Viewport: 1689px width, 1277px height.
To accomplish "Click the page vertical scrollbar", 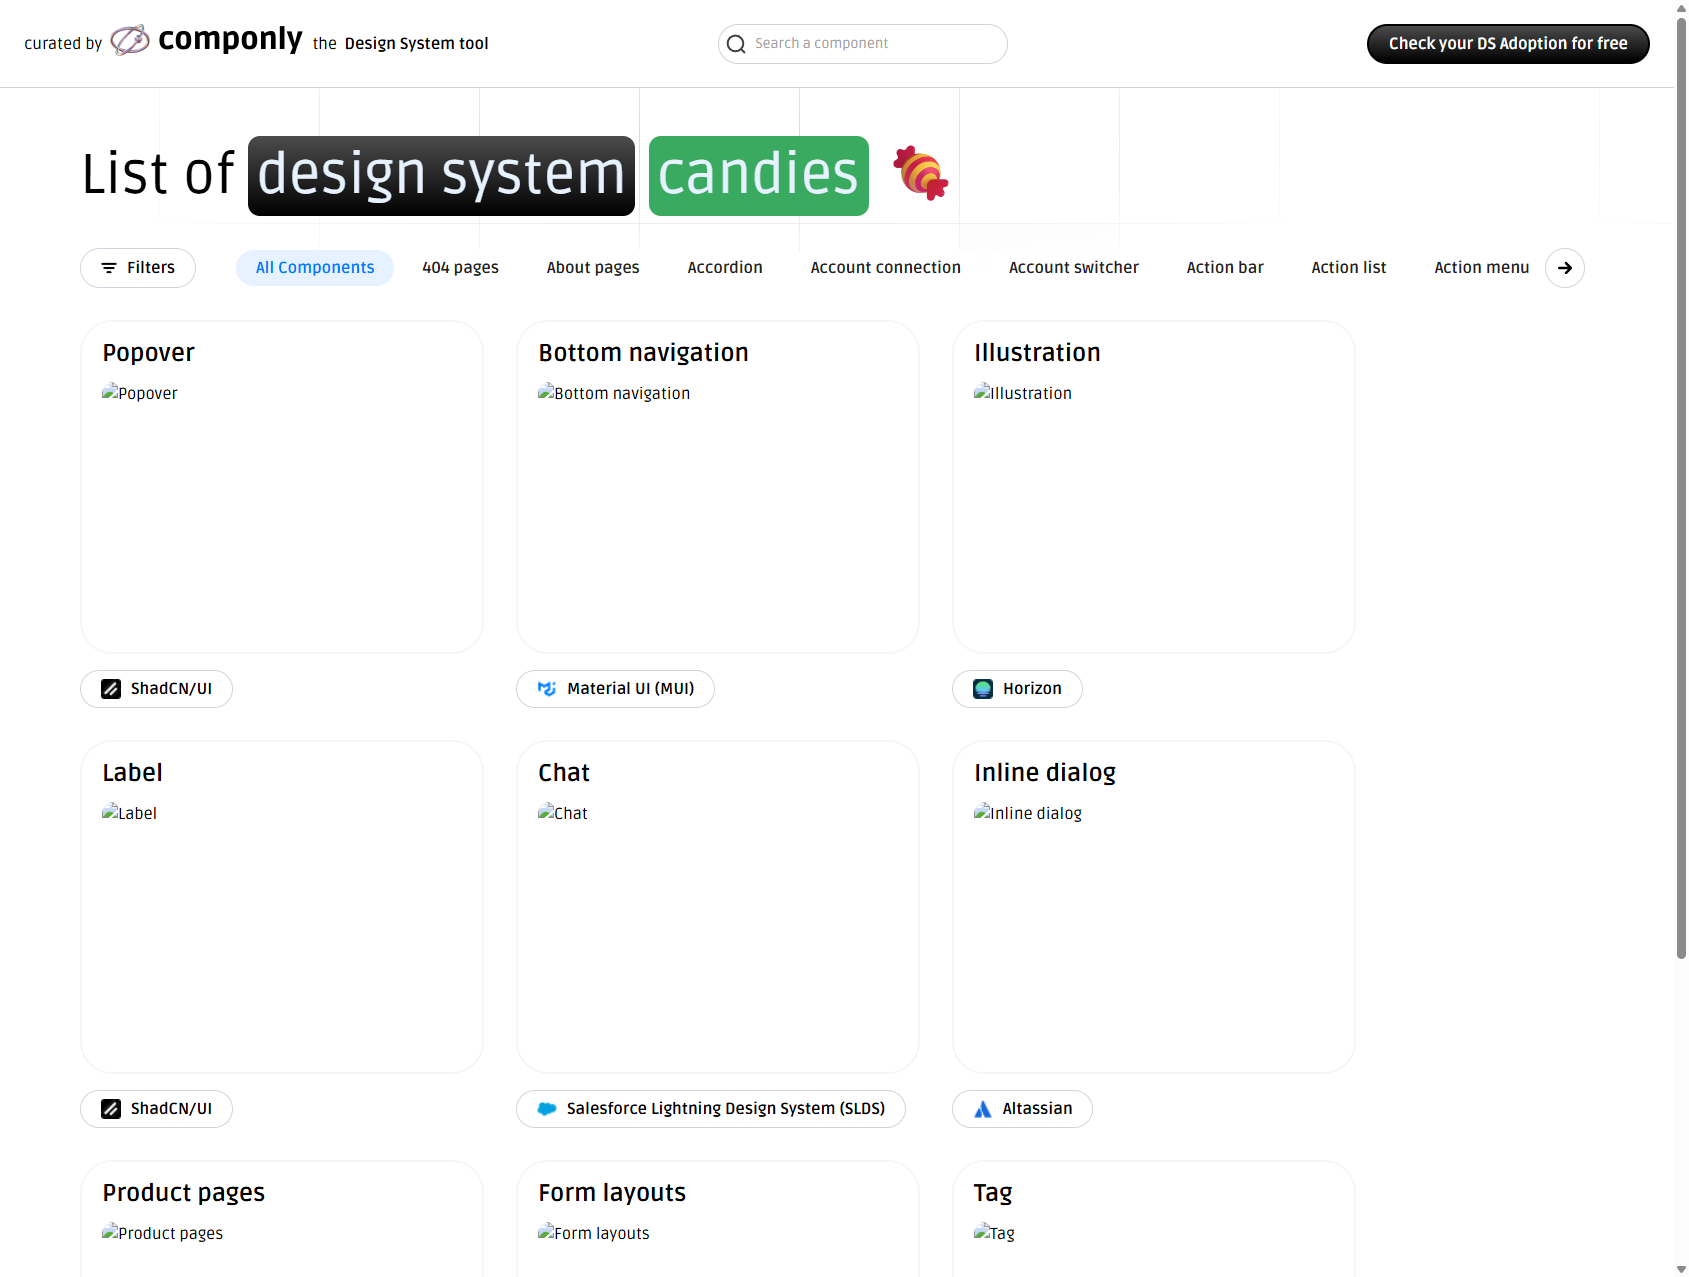I will [x=1681, y=500].
